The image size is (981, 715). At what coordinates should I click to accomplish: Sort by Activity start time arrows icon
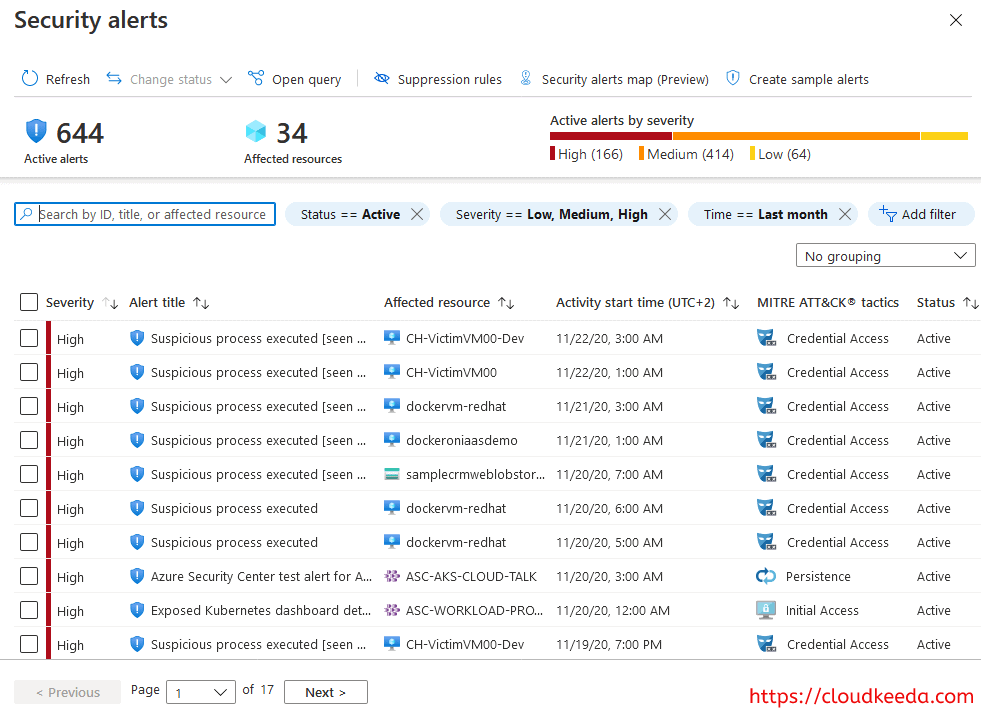(x=731, y=303)
